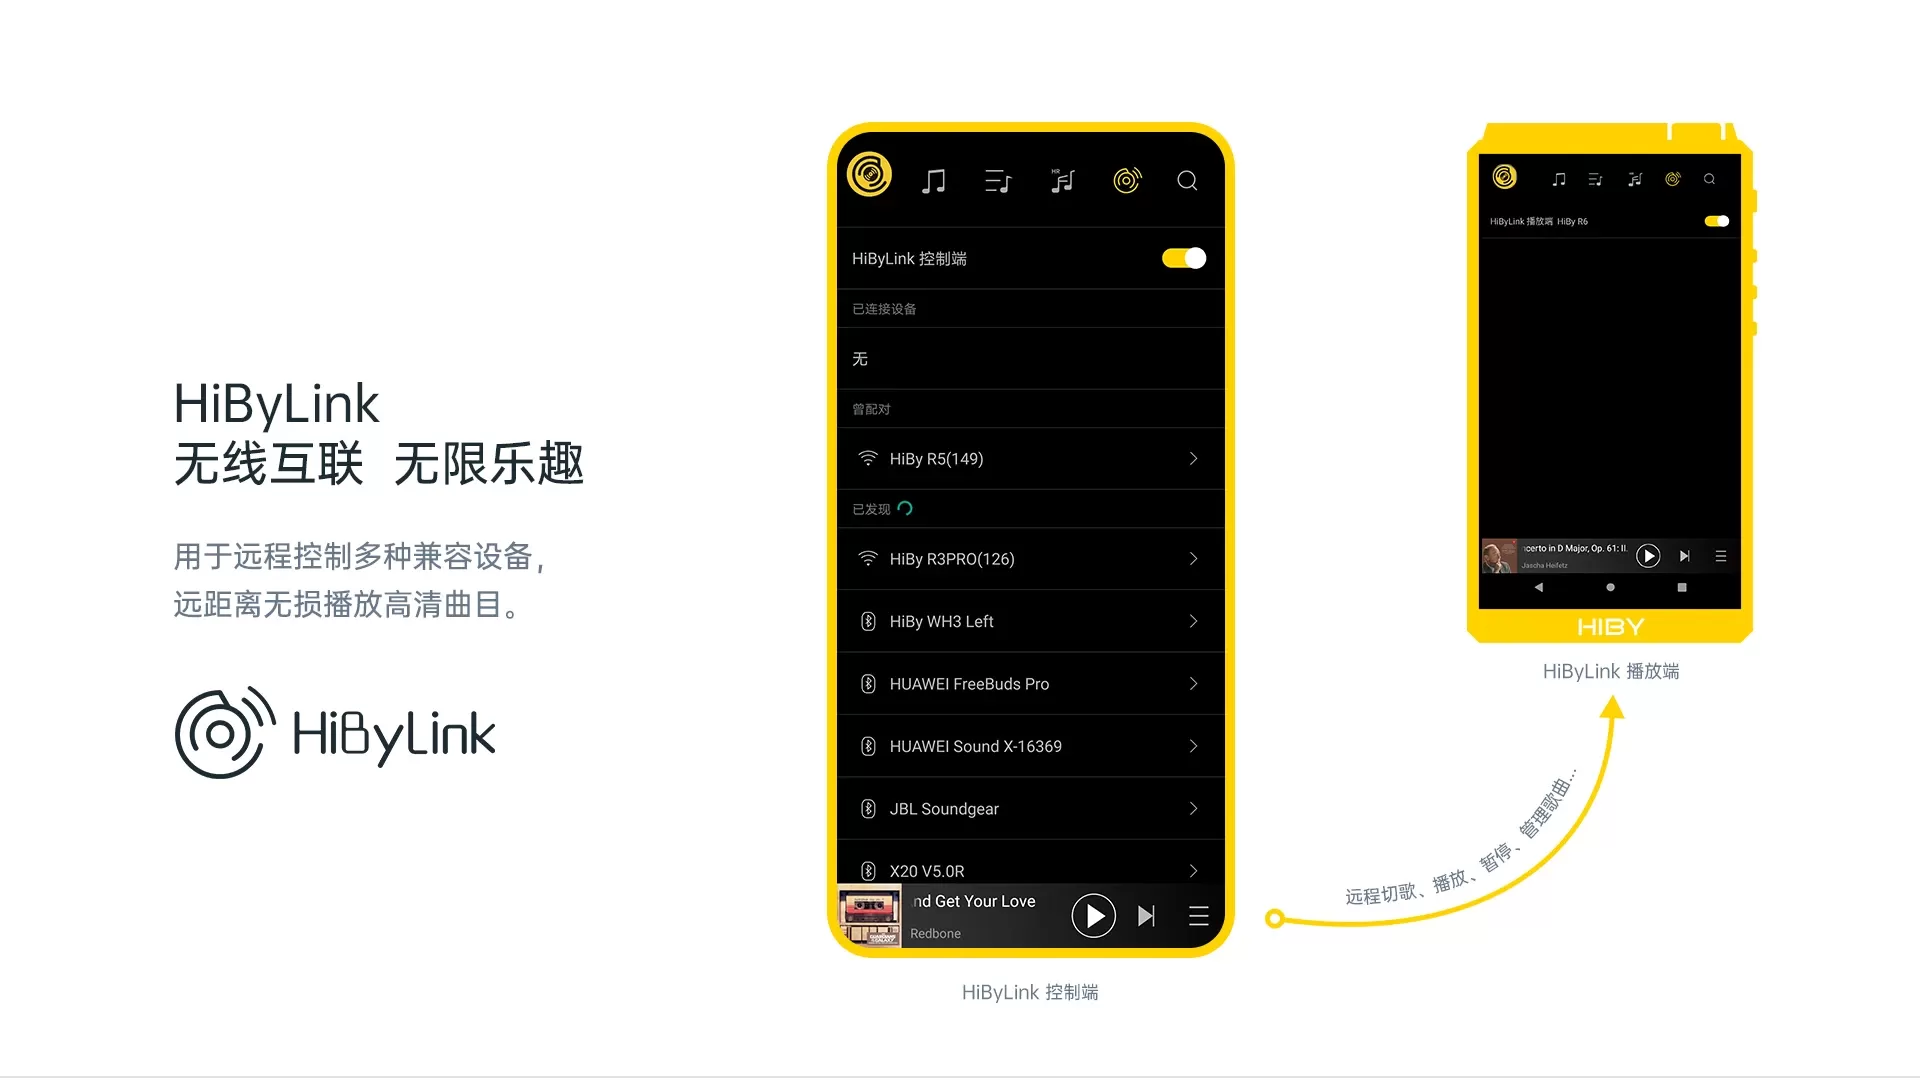
Task: Select the playlist queue icon
Action: (998, 181)
